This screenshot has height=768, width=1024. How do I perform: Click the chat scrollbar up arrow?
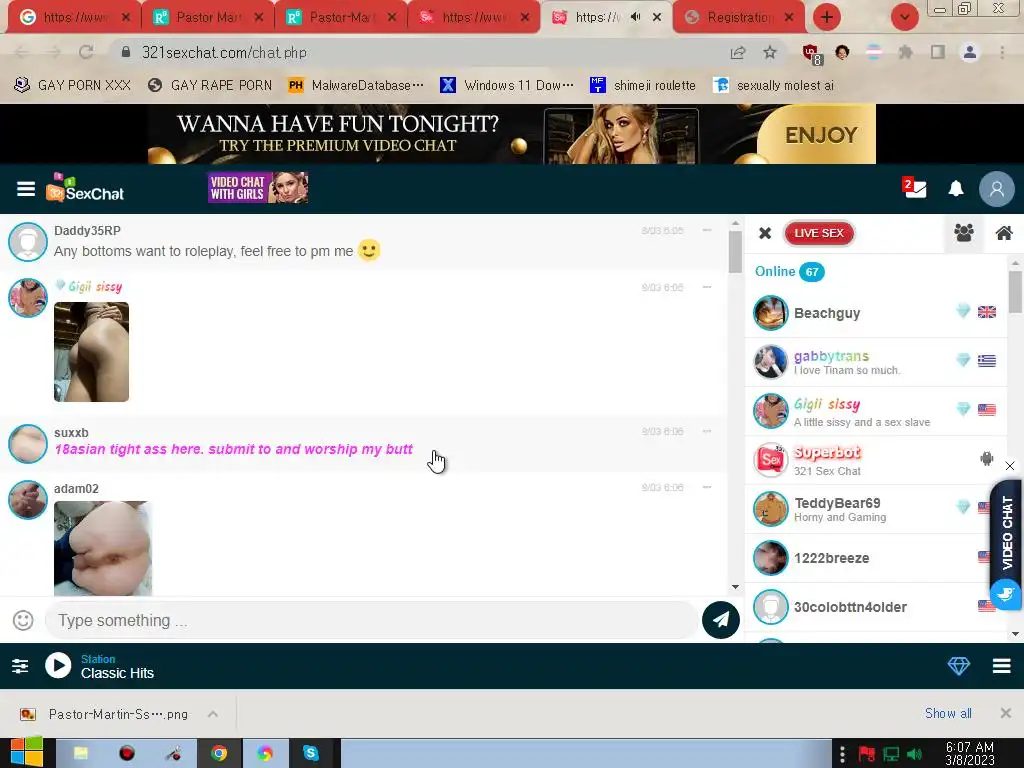(735, 223)
